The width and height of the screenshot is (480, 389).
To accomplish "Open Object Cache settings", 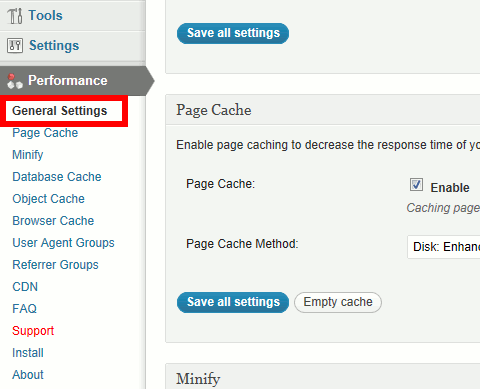I will [x=48, y=199].
